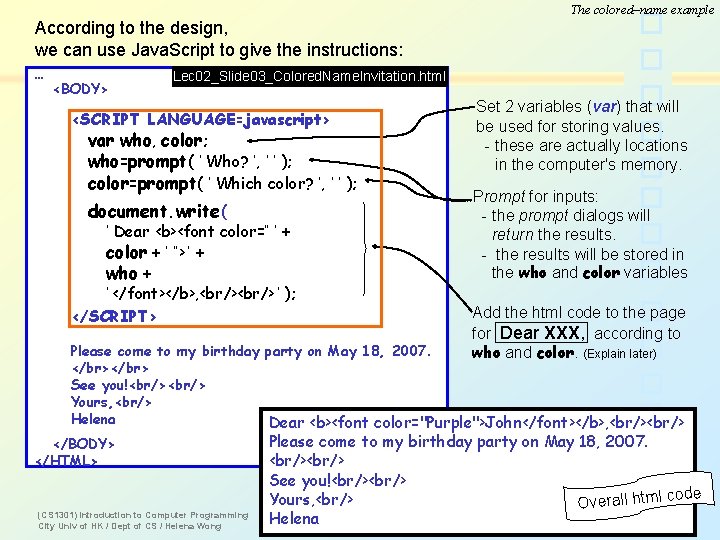Click 'Yours,<br/>' in the output box

click(x=311, y=499)
